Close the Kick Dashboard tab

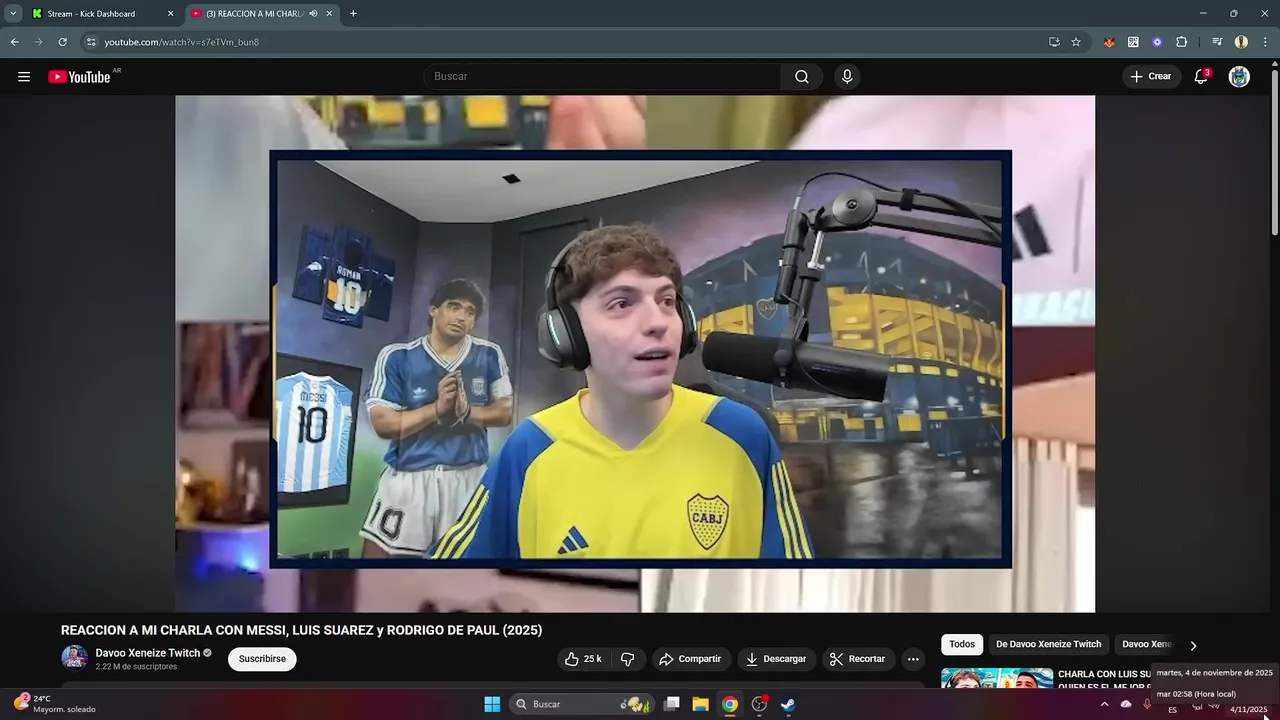pos(170,14)
